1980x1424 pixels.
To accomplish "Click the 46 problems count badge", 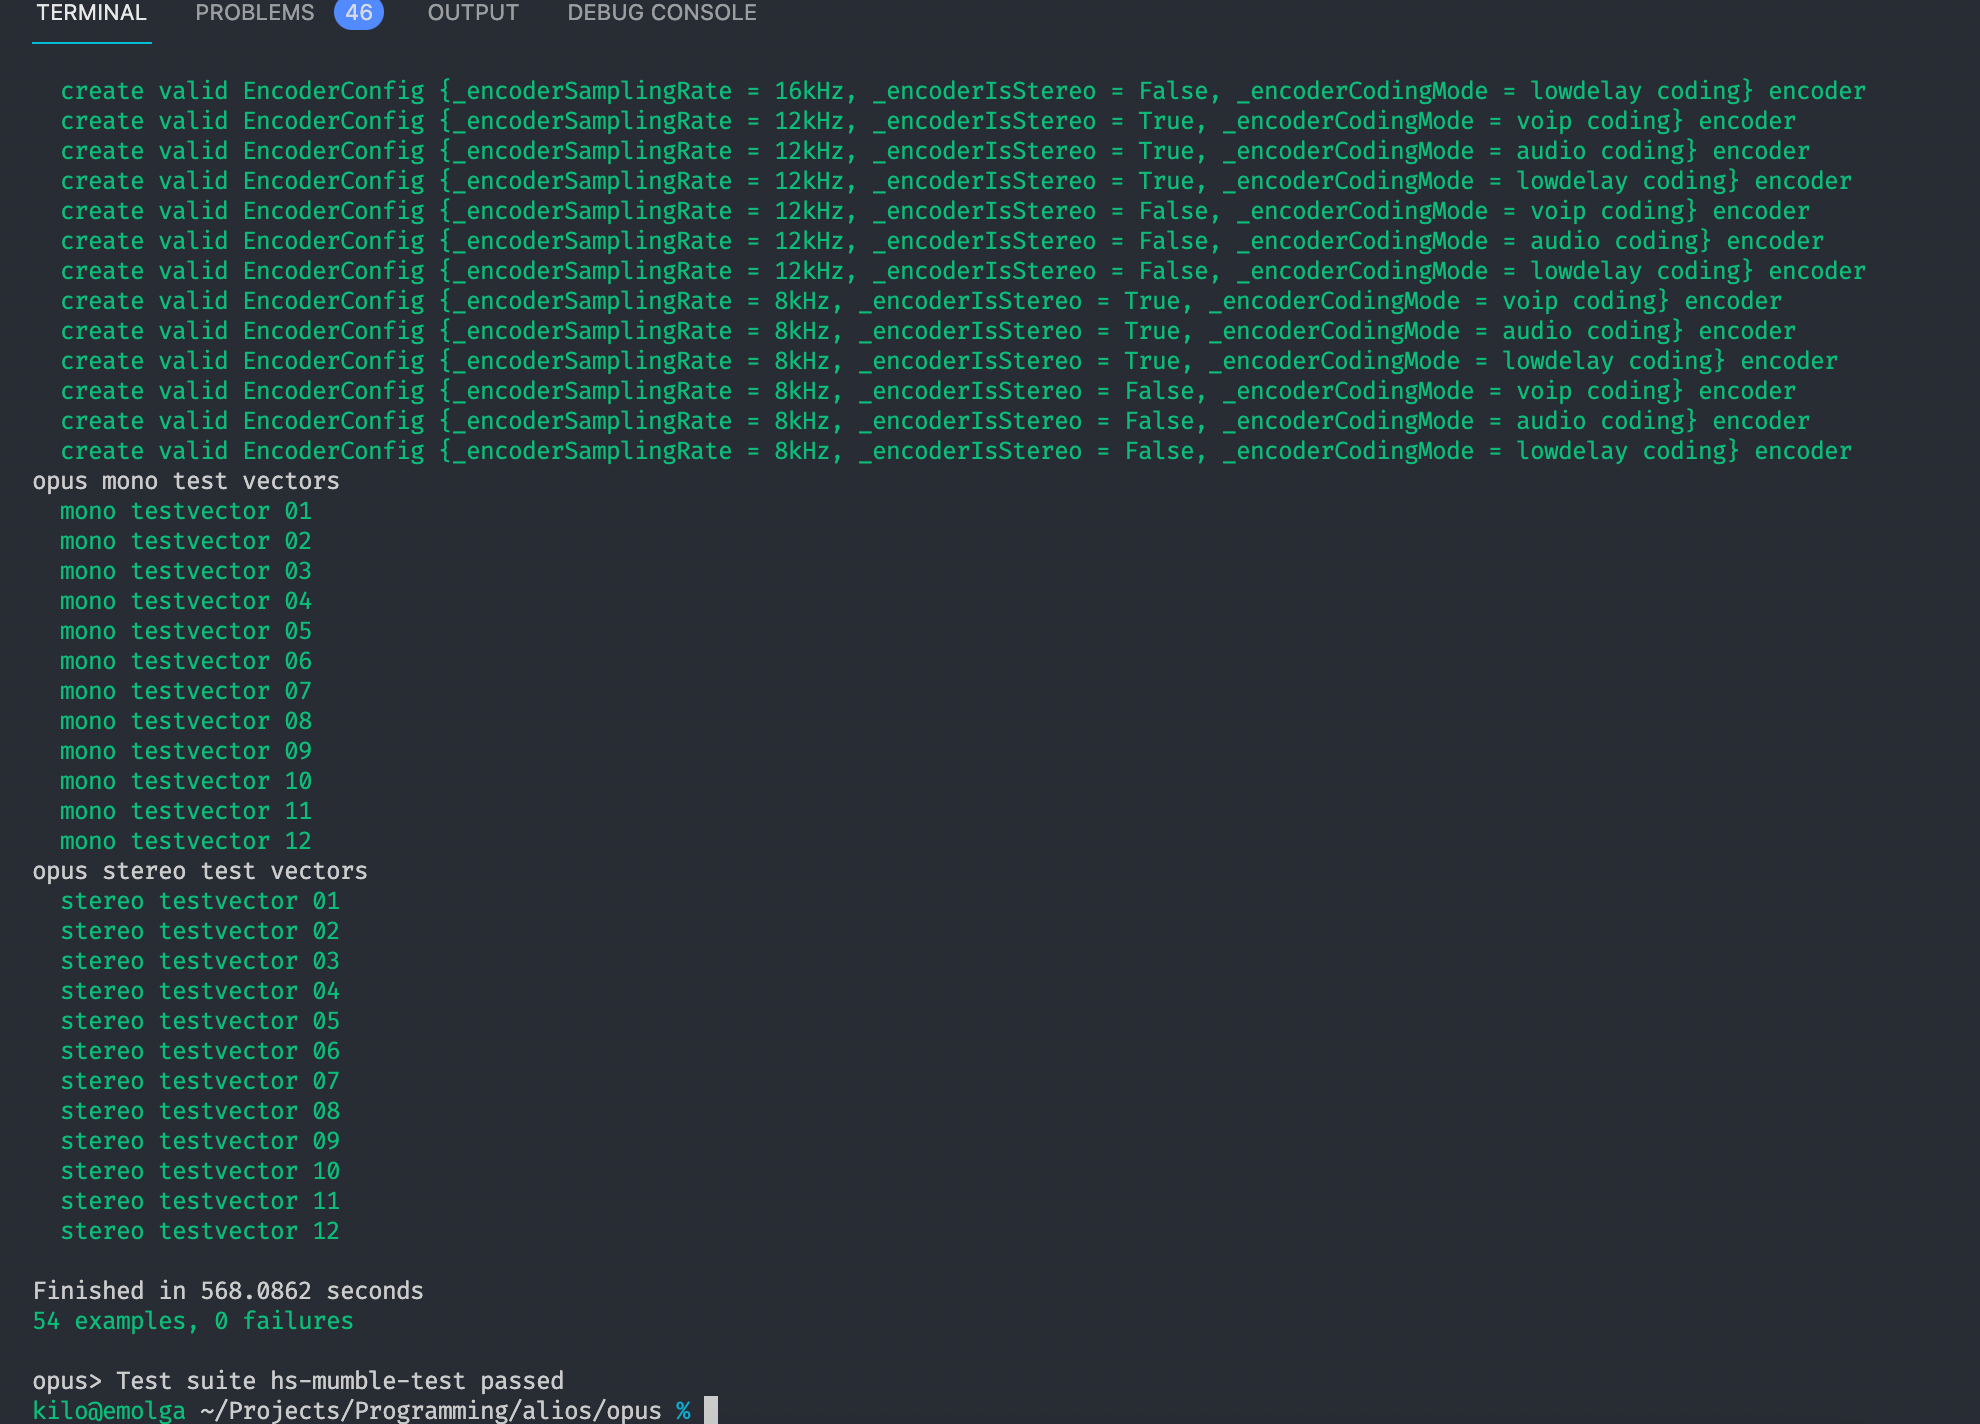I will click(x=358, y=13).
